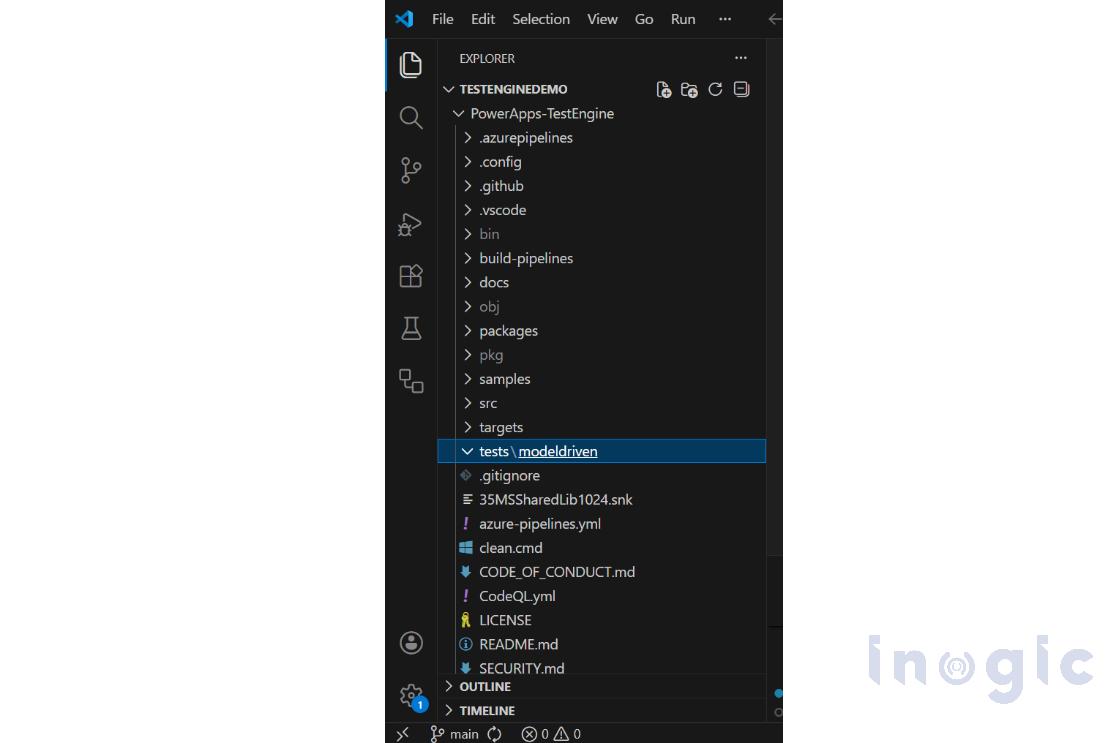Viewport: 1113px width, 743px height.
Task: Refresh the Explorer view
Action: 715,89
